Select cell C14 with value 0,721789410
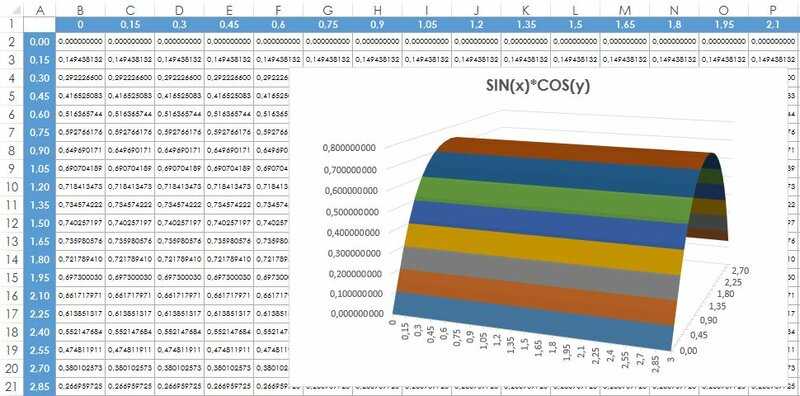800x396 pixels. coord(130,259)
